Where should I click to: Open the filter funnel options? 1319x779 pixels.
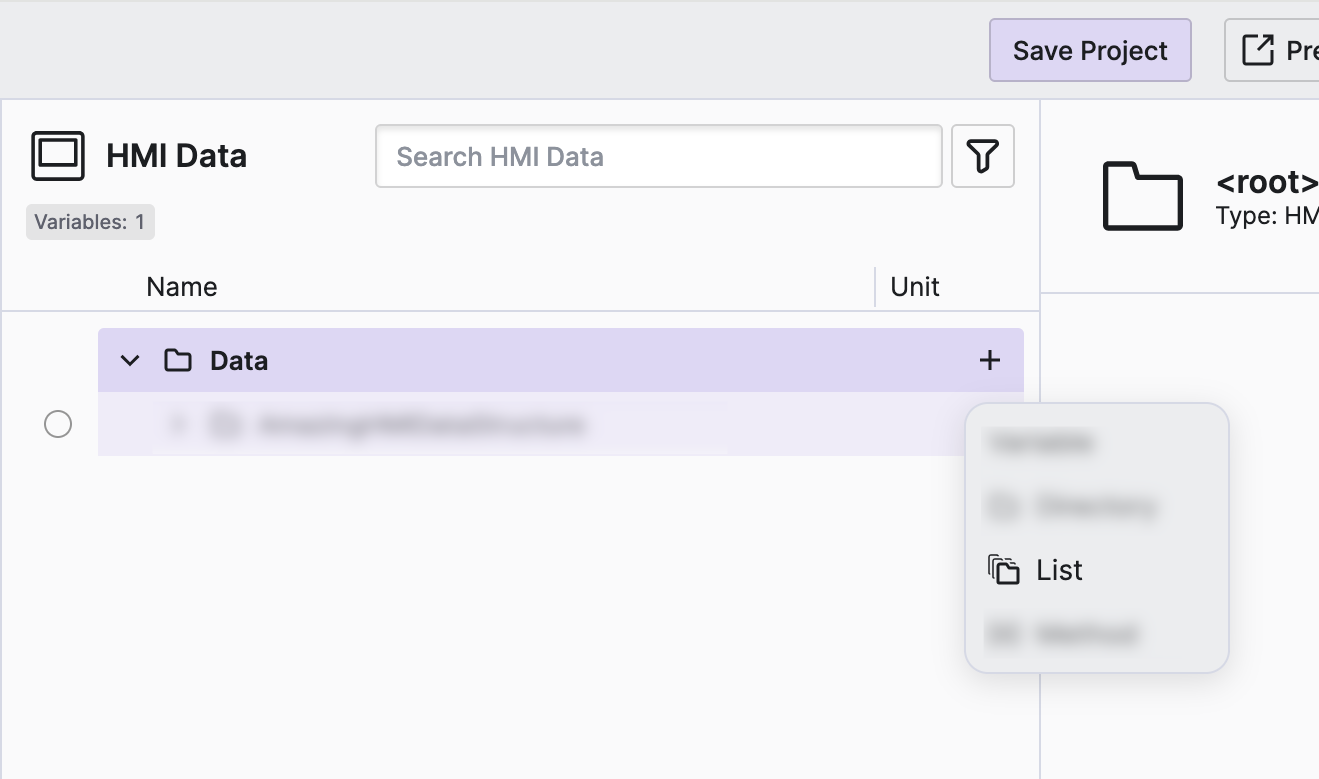click(982, 156)
